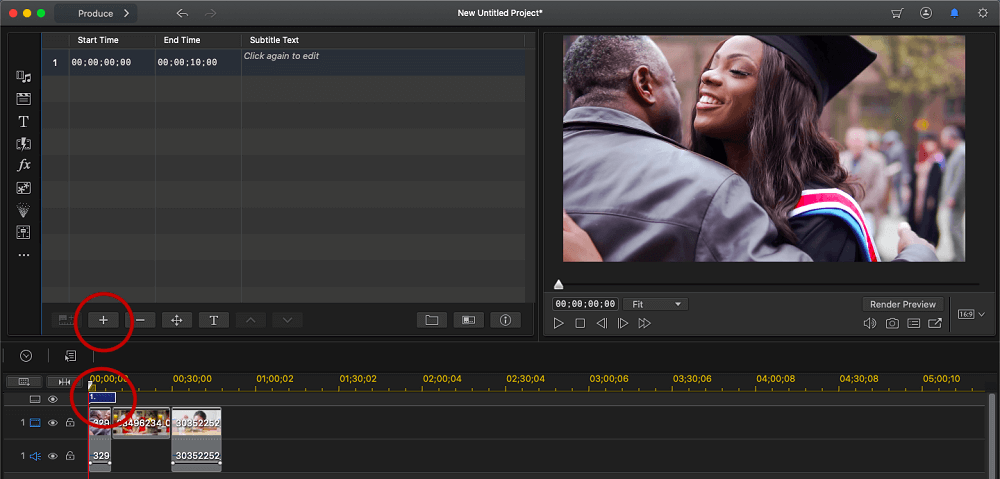Viewport: 1000px width, 479px height.
Task: Click the Render Preview button
Action: click(902, 304)
